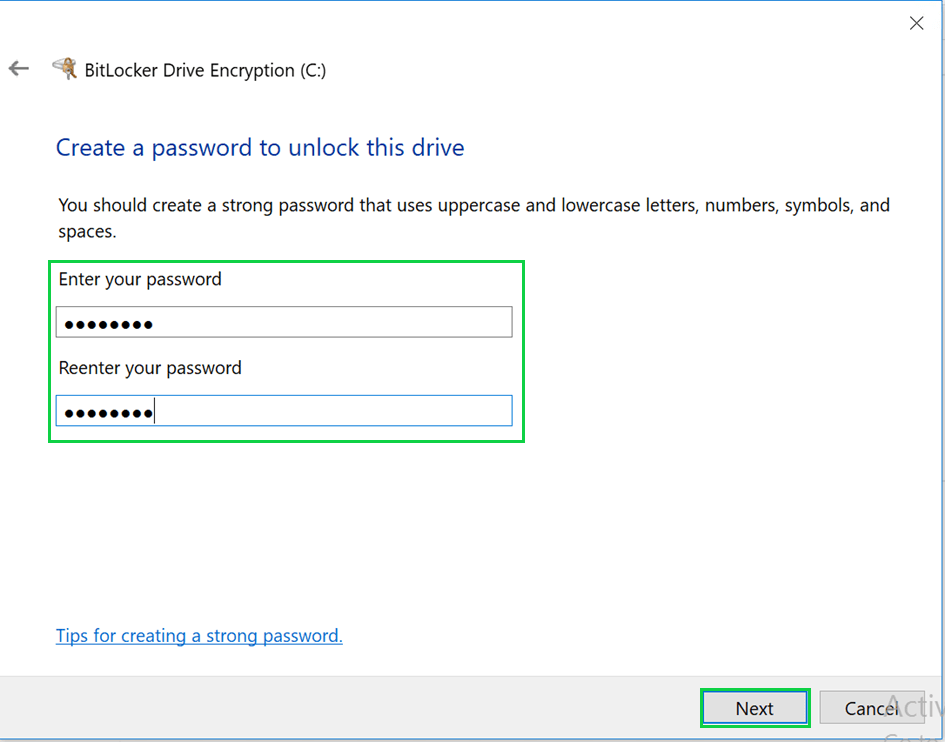Click the BitLocker Drive Encryption (C:) title text
Screen dimensions: 945x742
coord(207,70)
